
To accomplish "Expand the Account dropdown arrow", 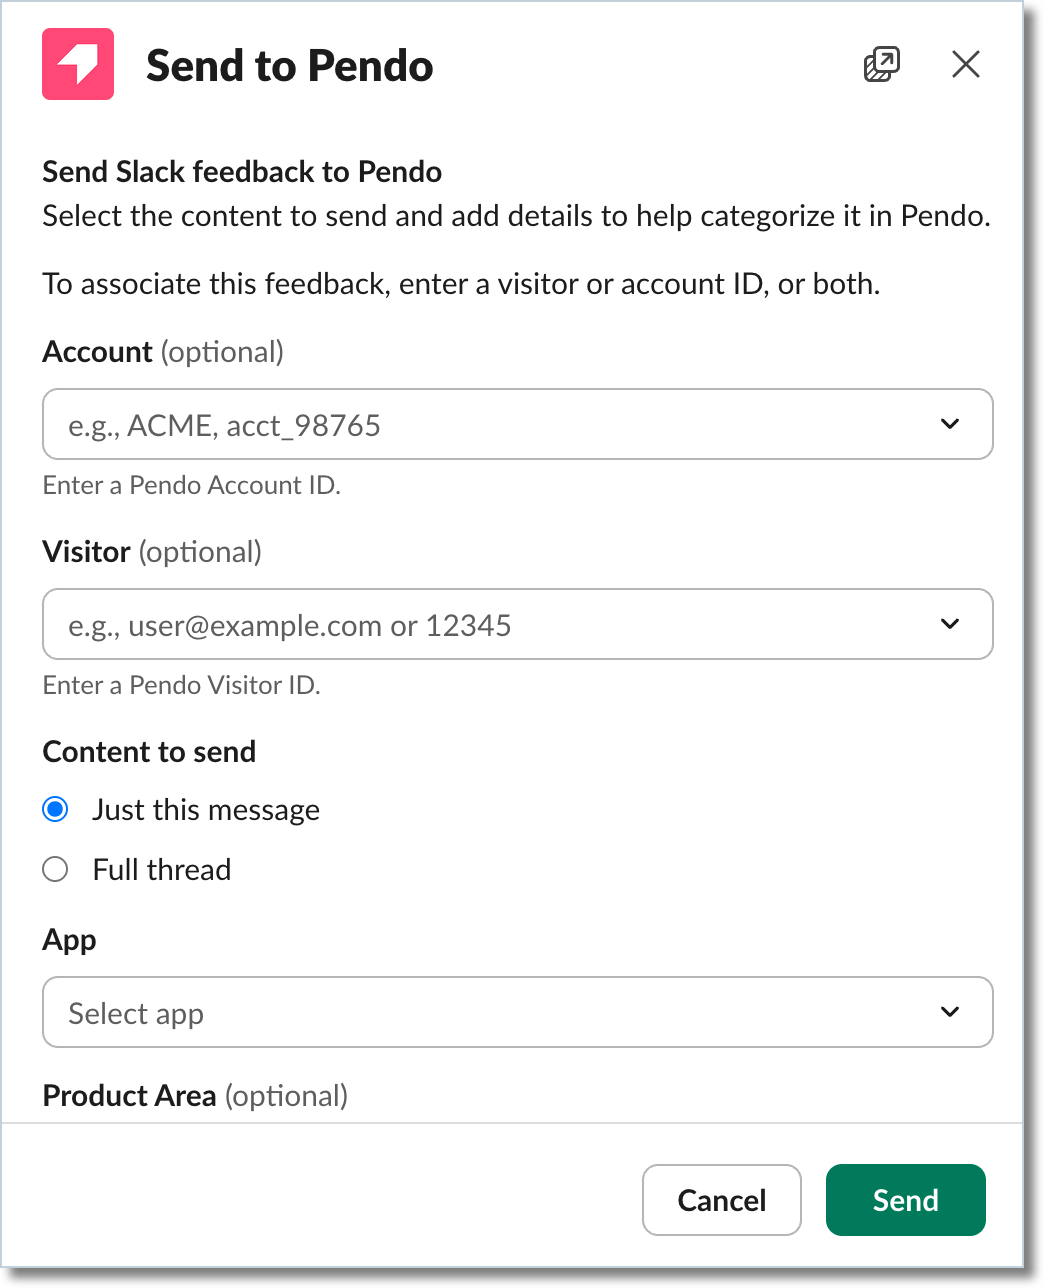I will [x=950, y=424].
